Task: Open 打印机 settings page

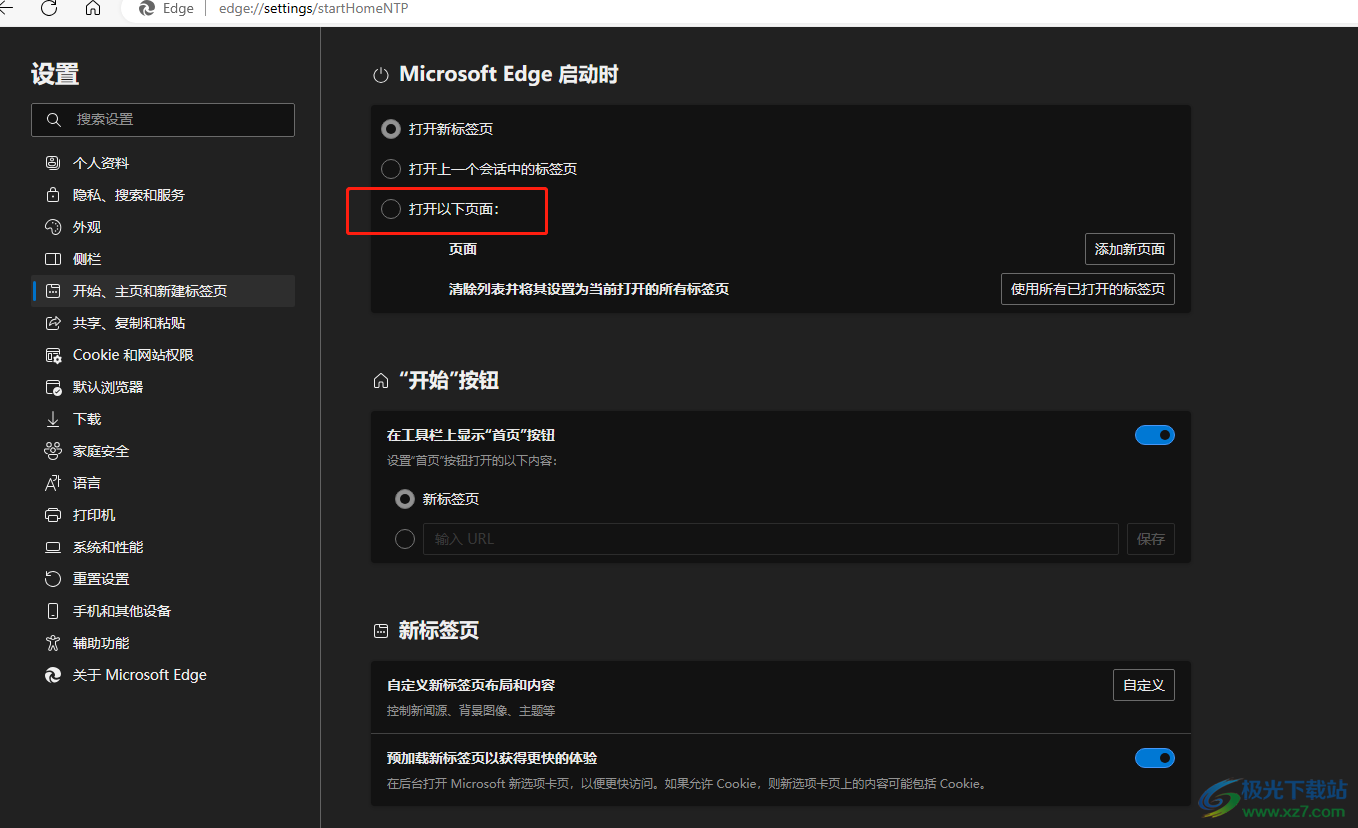Action: 163,515
